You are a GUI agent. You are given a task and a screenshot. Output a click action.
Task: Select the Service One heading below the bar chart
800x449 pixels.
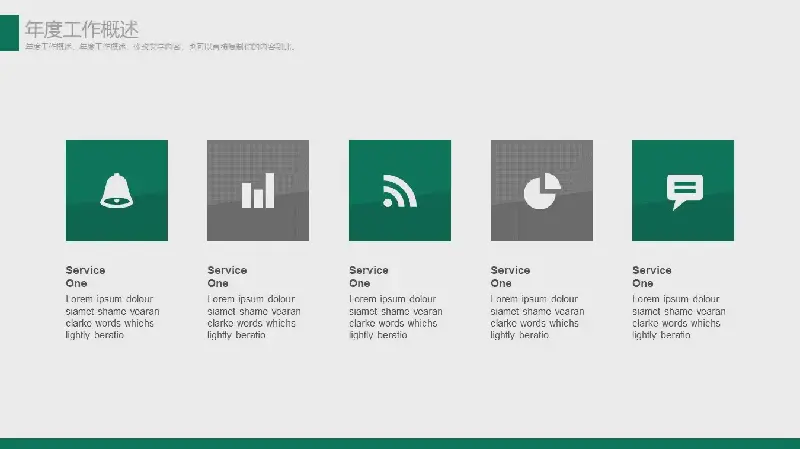point(227,277)
